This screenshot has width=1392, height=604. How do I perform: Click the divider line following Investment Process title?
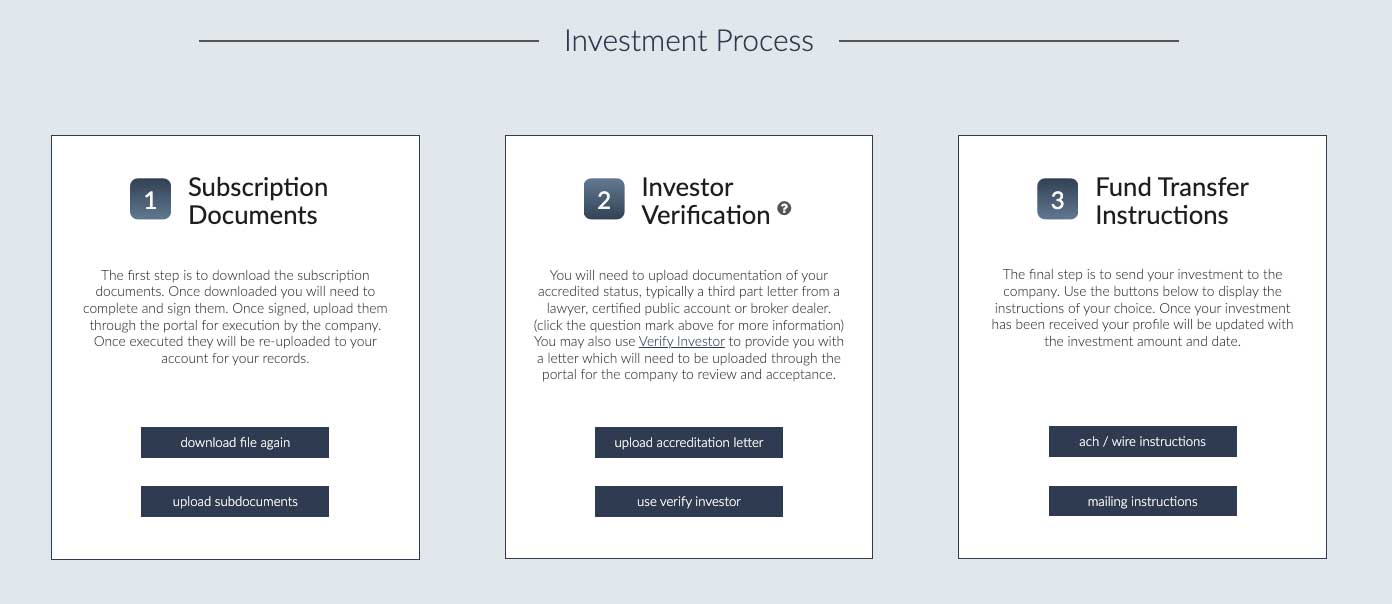[1009, 41]
